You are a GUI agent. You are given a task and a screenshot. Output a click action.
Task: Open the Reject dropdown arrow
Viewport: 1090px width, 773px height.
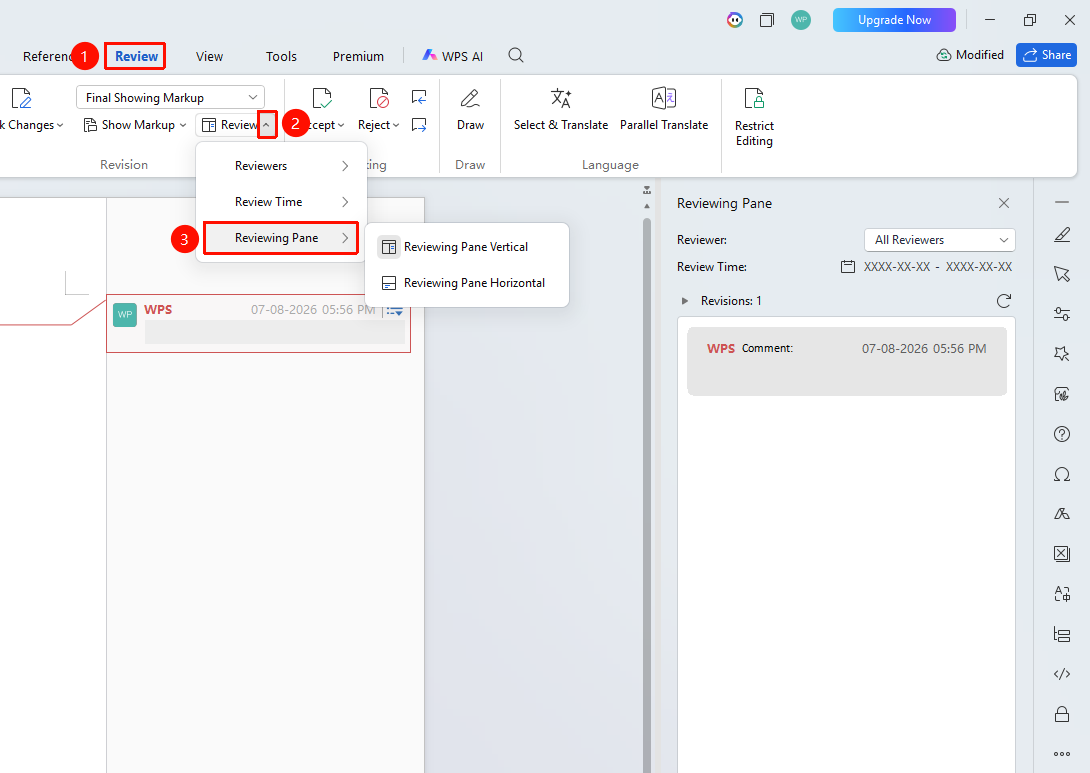[396, 126]
